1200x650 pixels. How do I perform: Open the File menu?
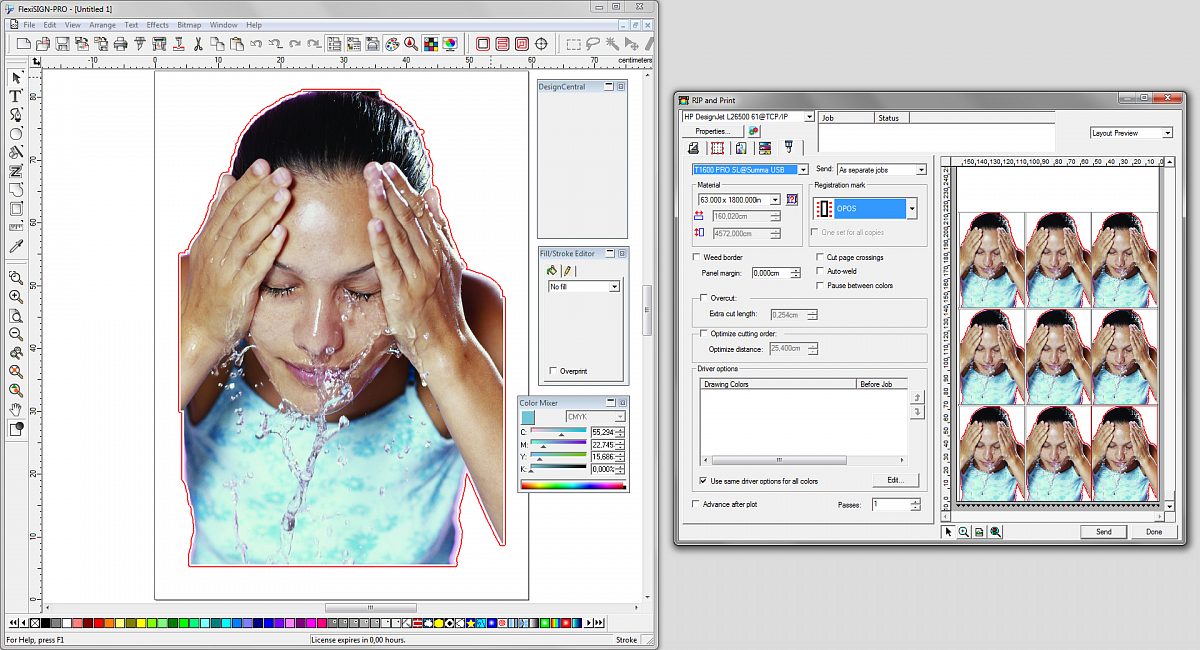click(x=29, y=25)
